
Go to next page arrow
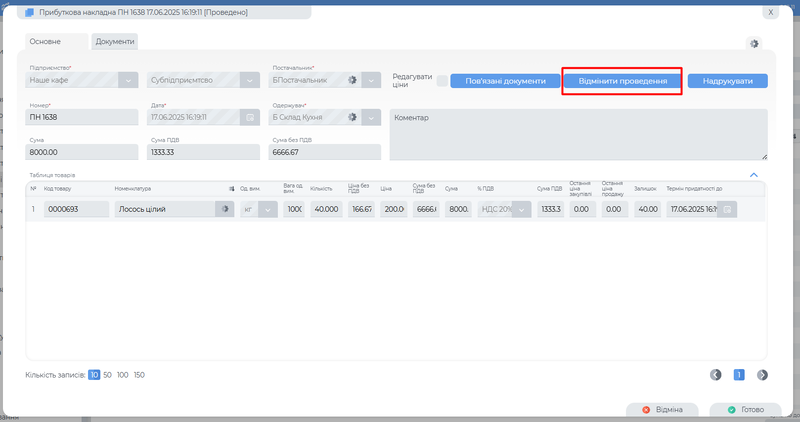762,375
